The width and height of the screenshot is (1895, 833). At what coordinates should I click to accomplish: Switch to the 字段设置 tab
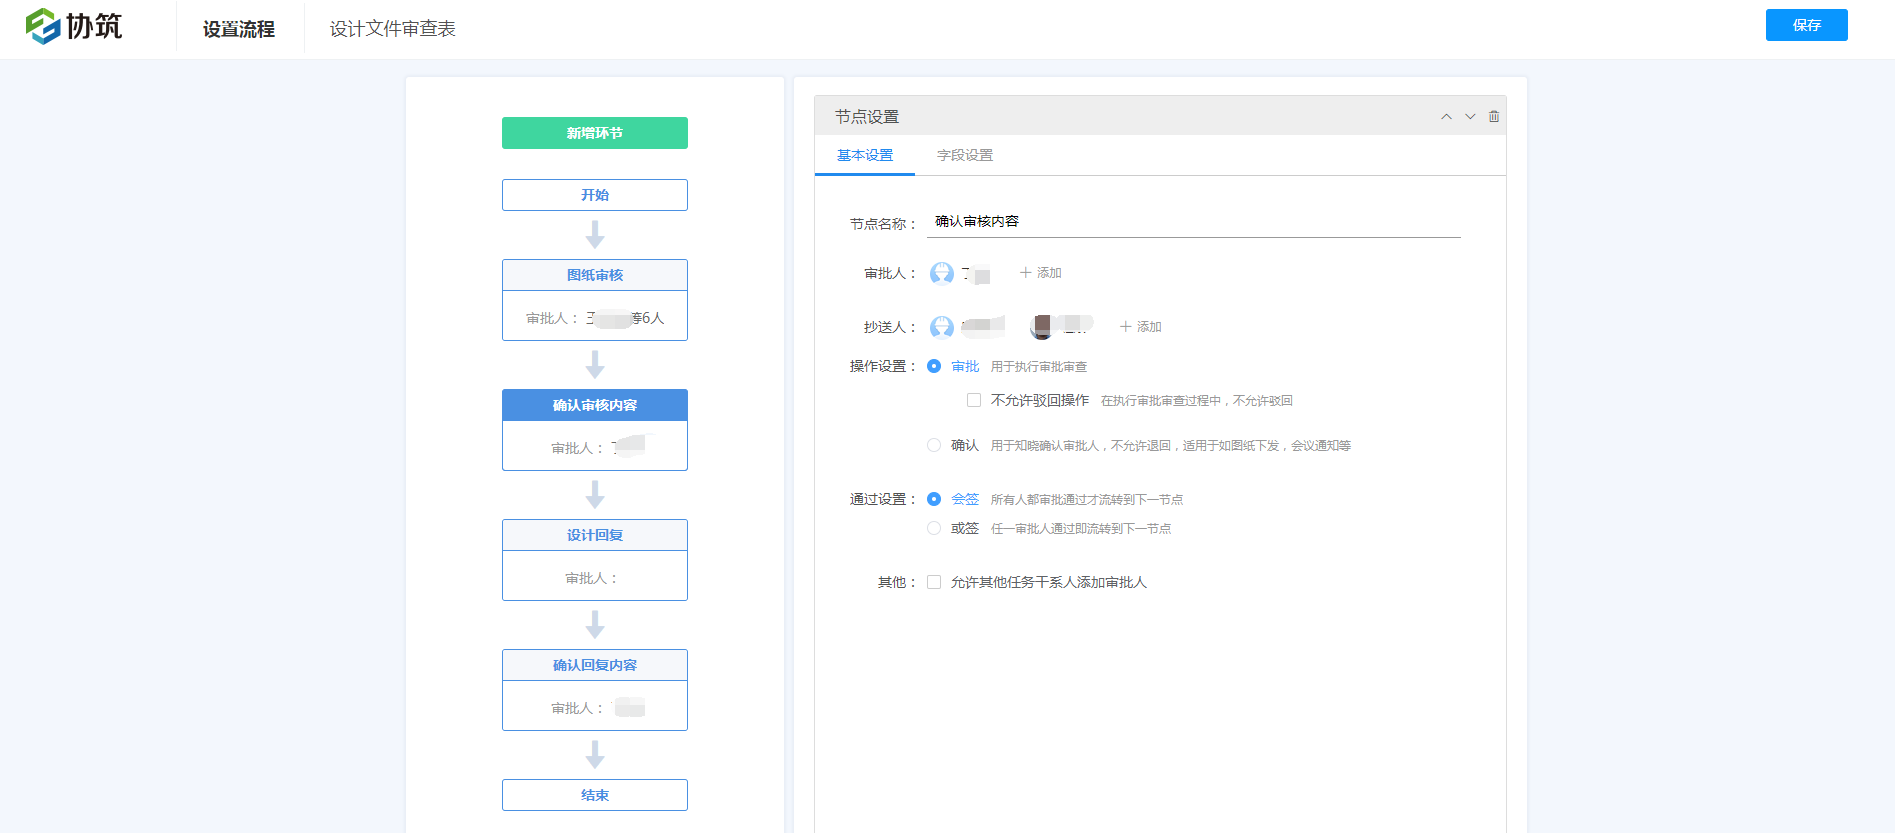coord(964,156)
